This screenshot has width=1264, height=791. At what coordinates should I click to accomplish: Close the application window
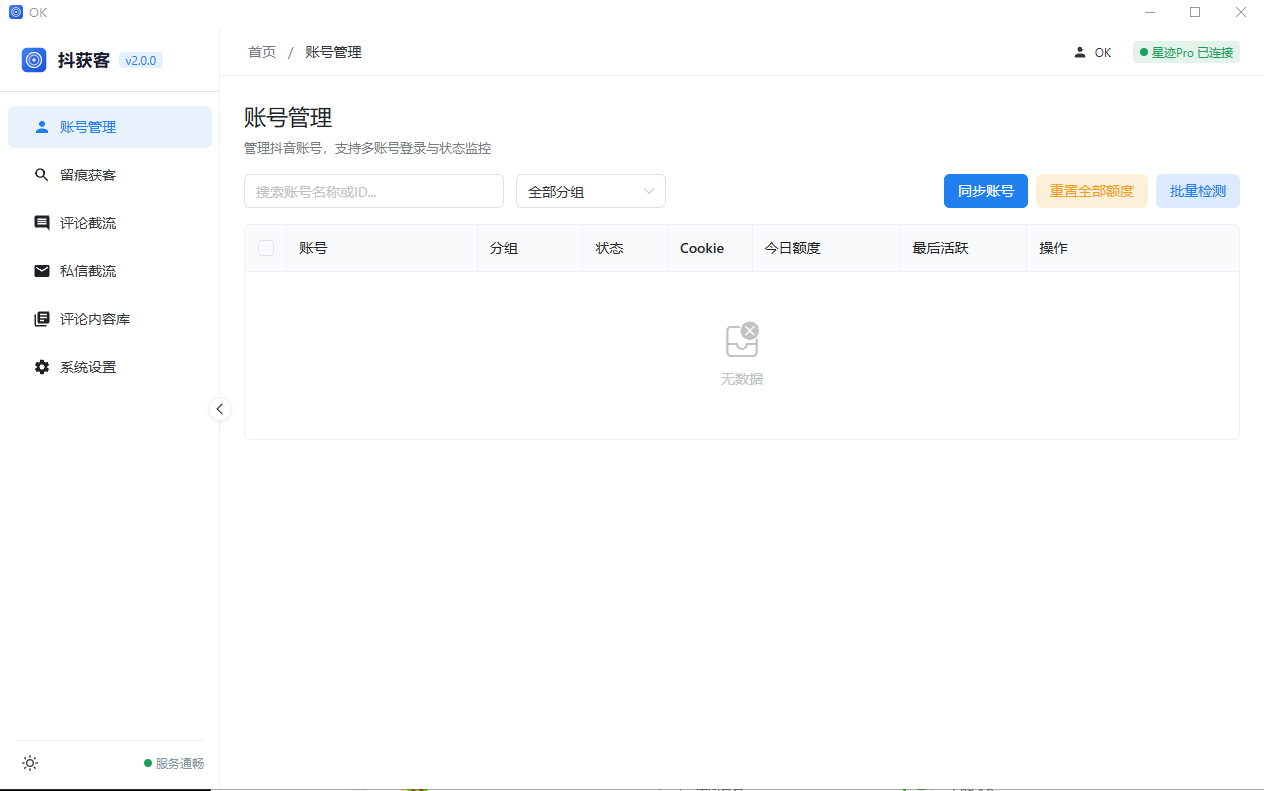pyautogui.click(x=1241, y=12)
